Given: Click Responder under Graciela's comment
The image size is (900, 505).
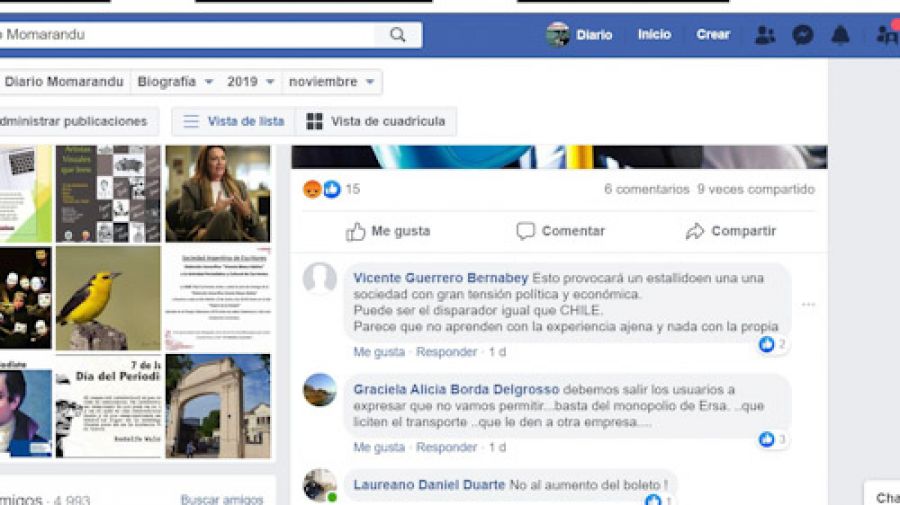Looking at the screenshot, I should click(446, 447).
